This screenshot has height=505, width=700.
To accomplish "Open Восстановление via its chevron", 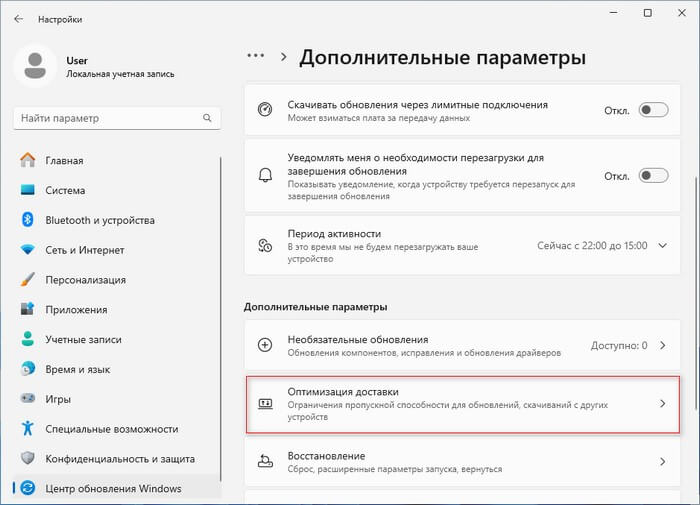I will [662, 462].
